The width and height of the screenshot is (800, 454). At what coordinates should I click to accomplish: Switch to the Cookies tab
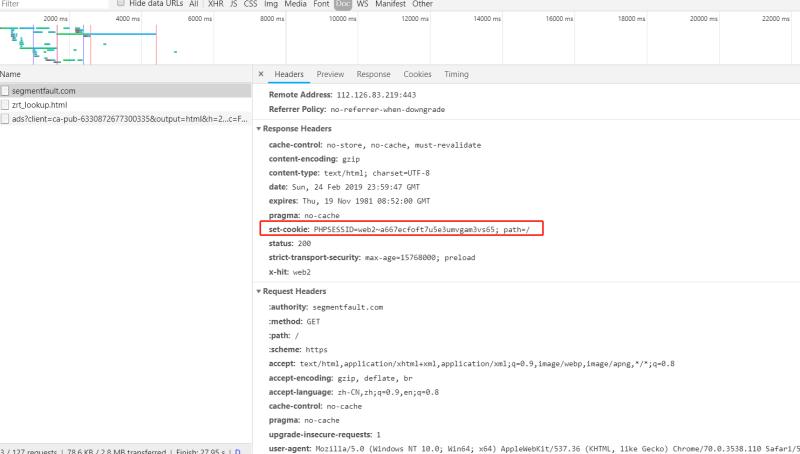[x=417, y=74]
